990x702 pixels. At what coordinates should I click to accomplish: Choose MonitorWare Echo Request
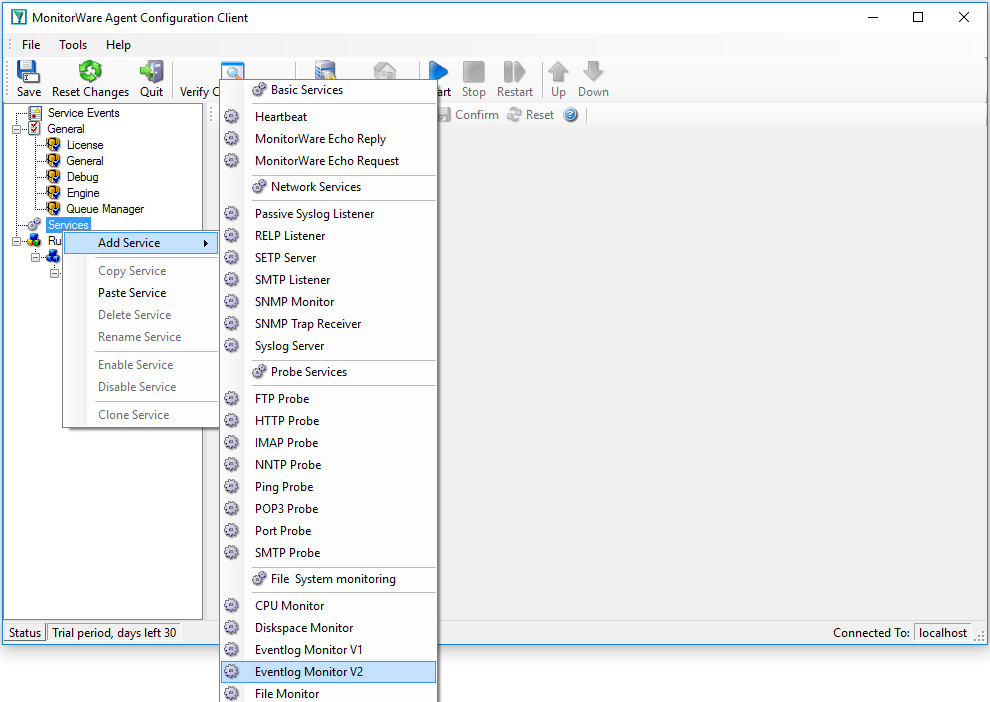point(328,161)
